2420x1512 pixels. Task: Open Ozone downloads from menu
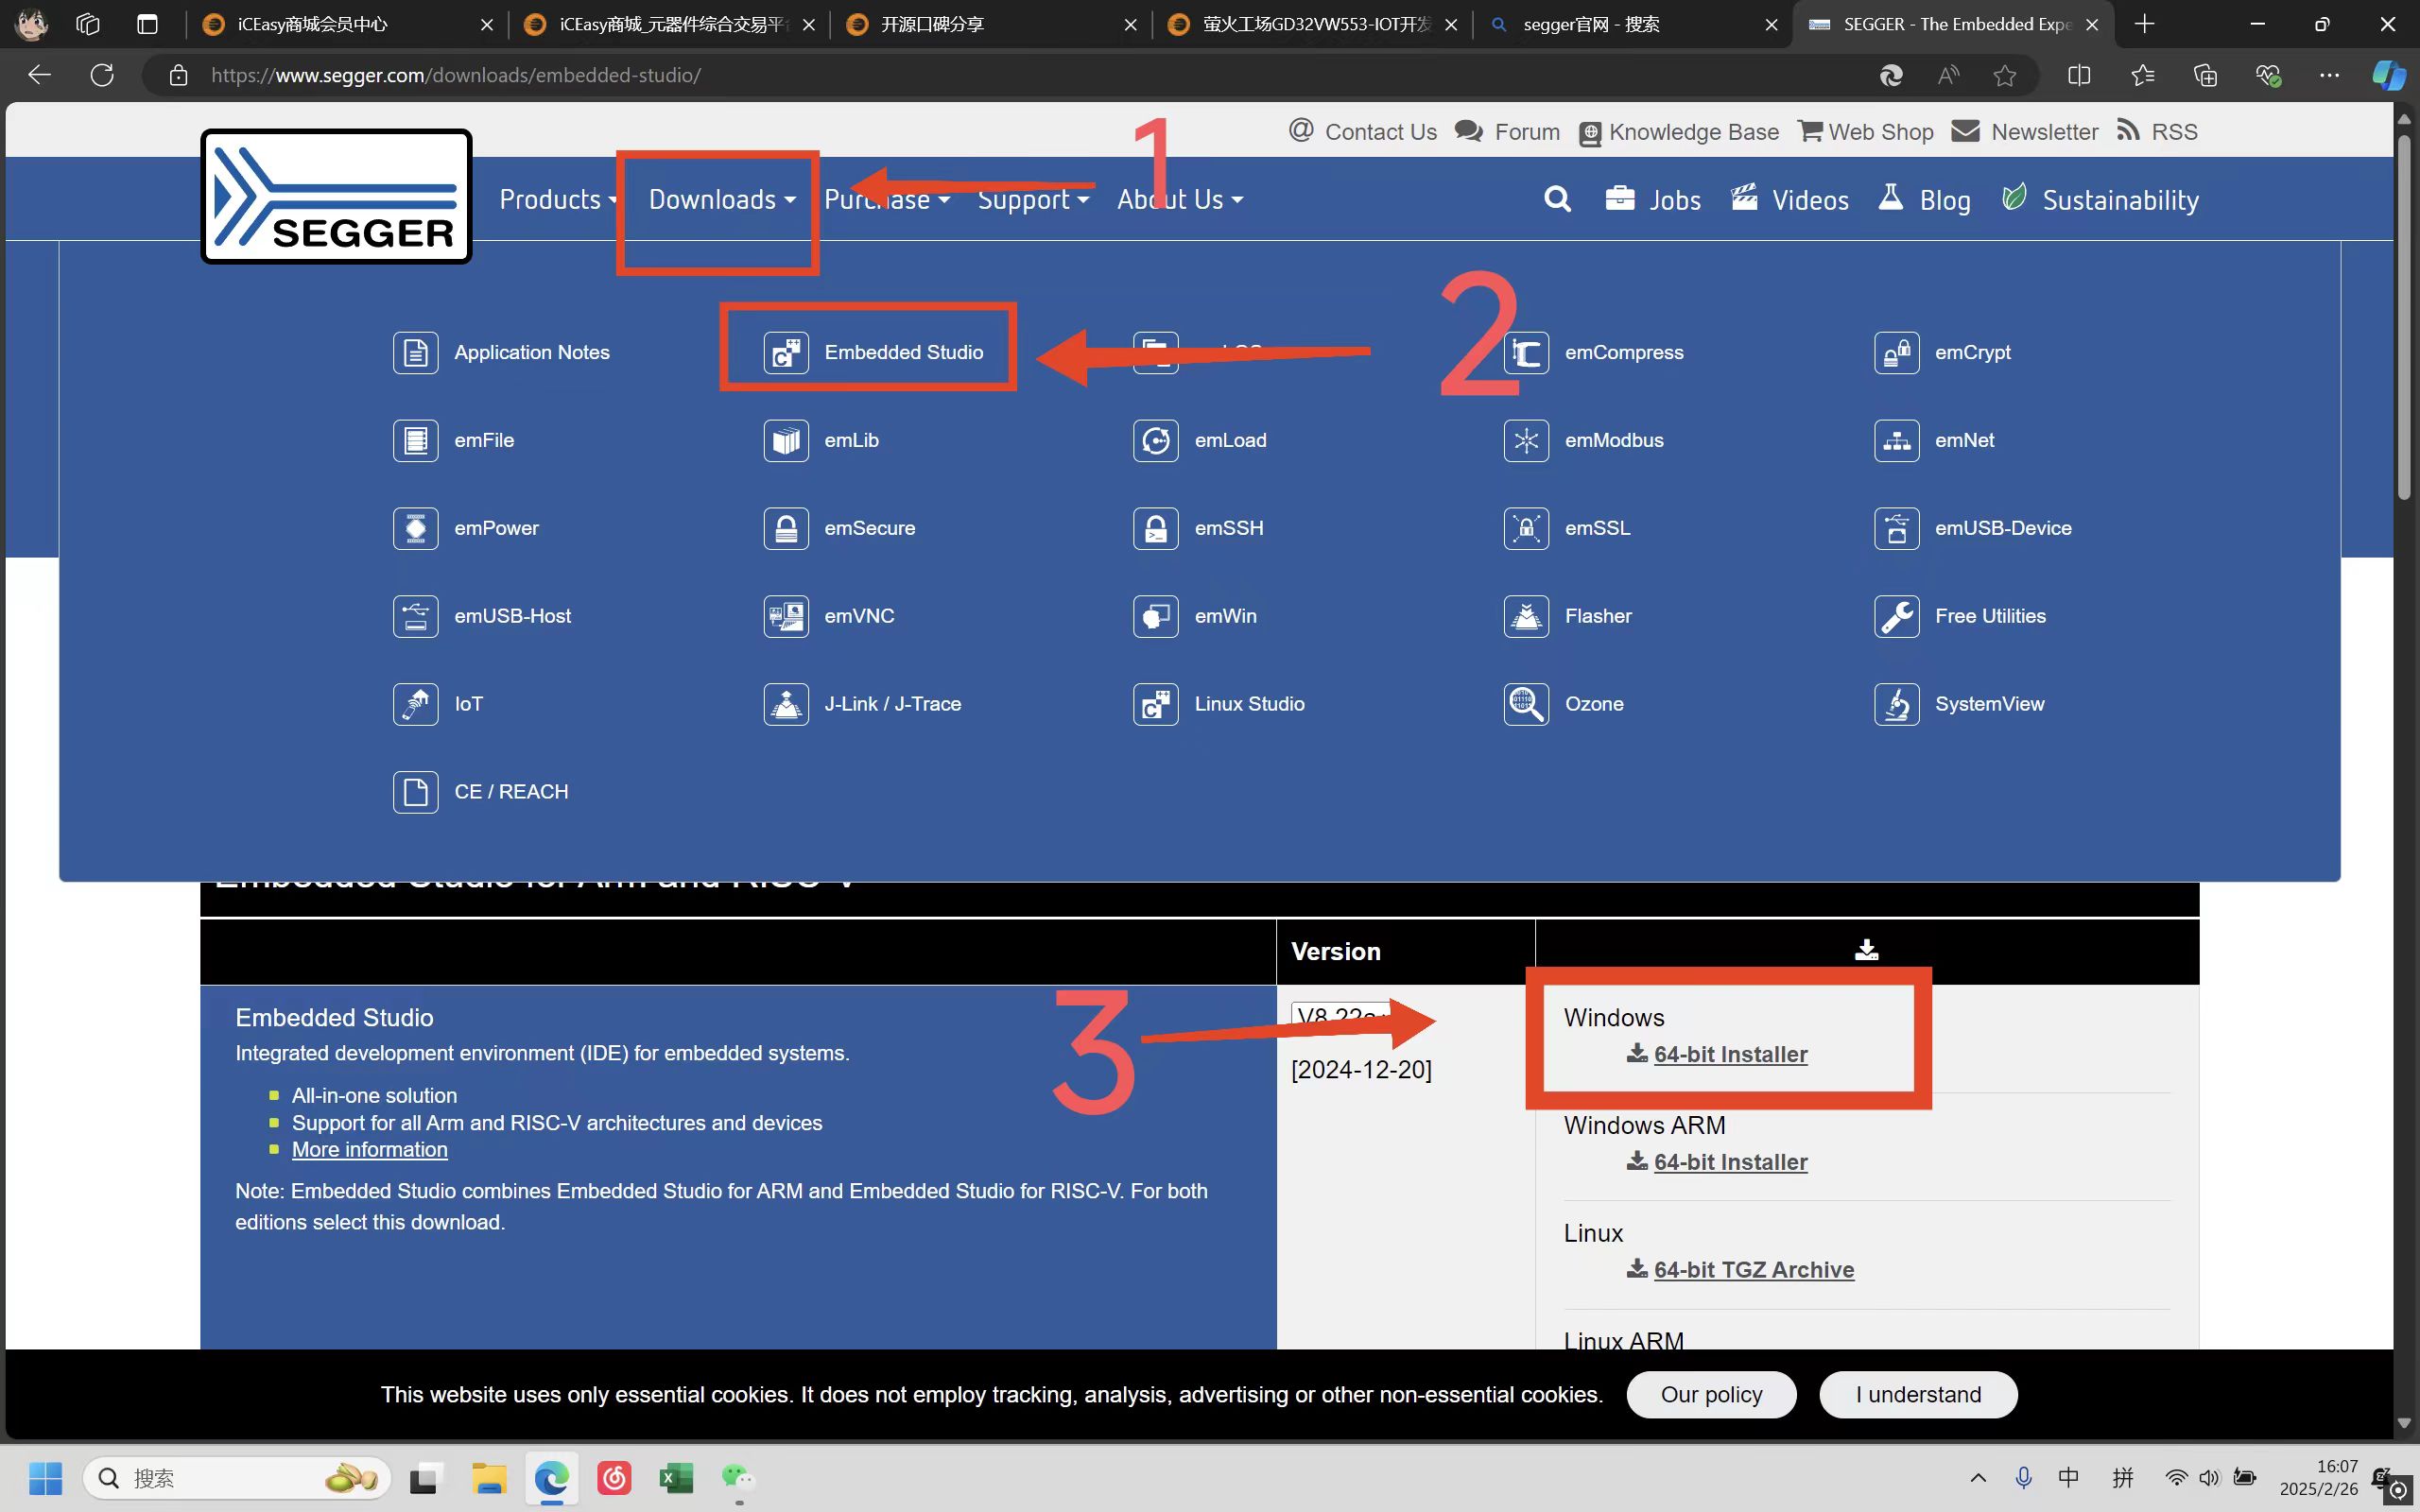1593,704
